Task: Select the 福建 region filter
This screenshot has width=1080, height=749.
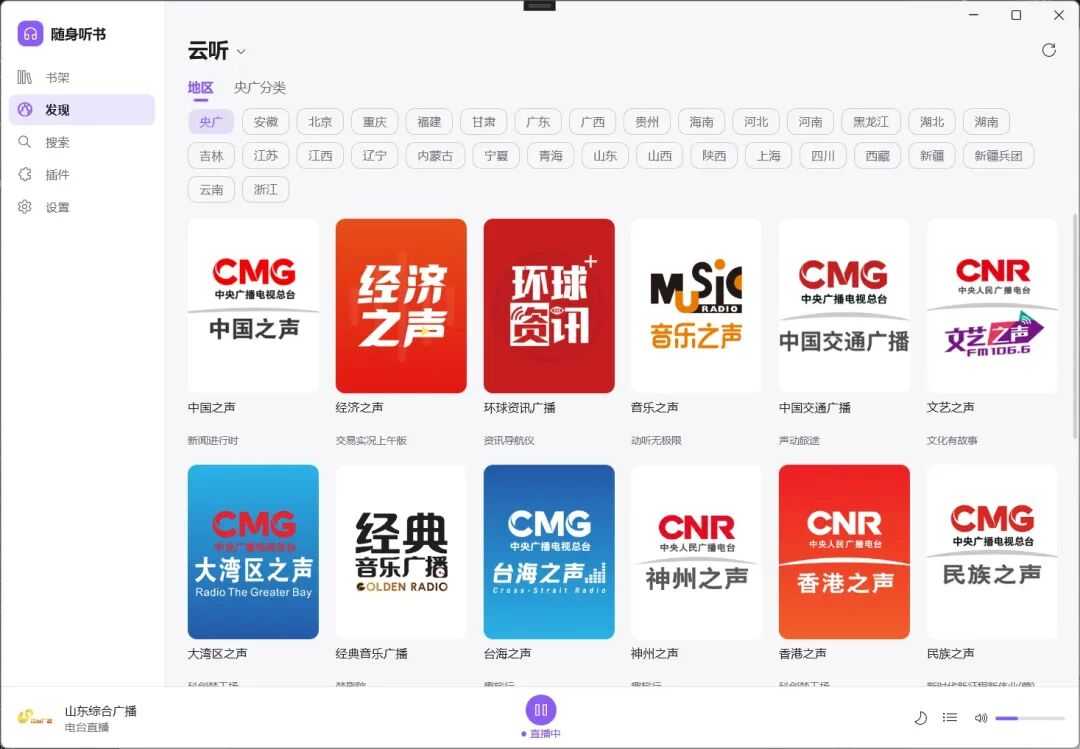Action: click(428, 122)
